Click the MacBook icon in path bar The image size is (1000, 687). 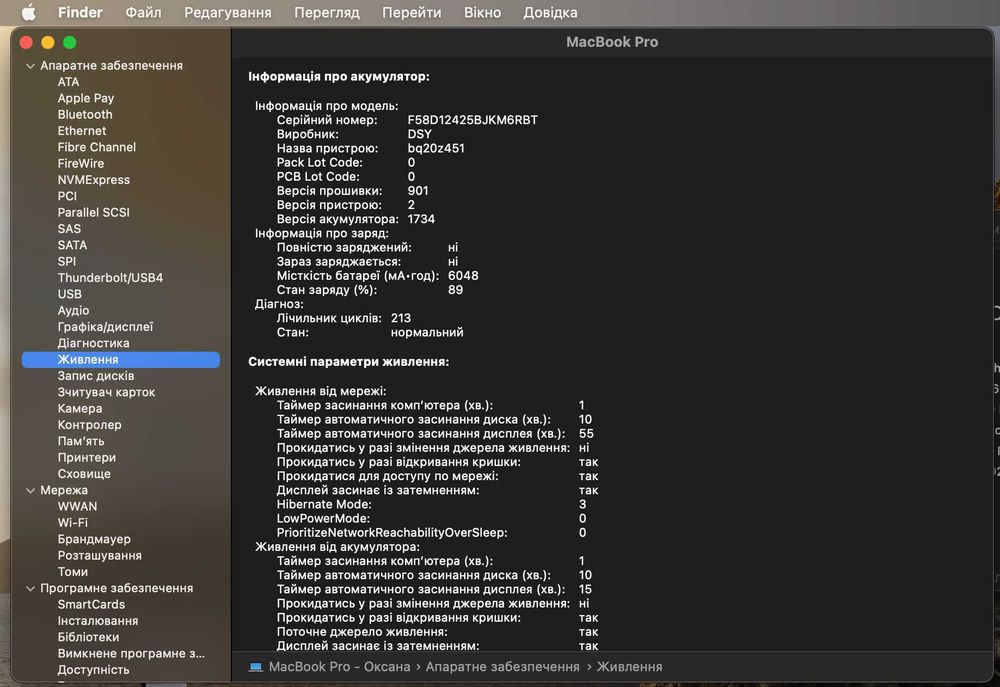256,667
